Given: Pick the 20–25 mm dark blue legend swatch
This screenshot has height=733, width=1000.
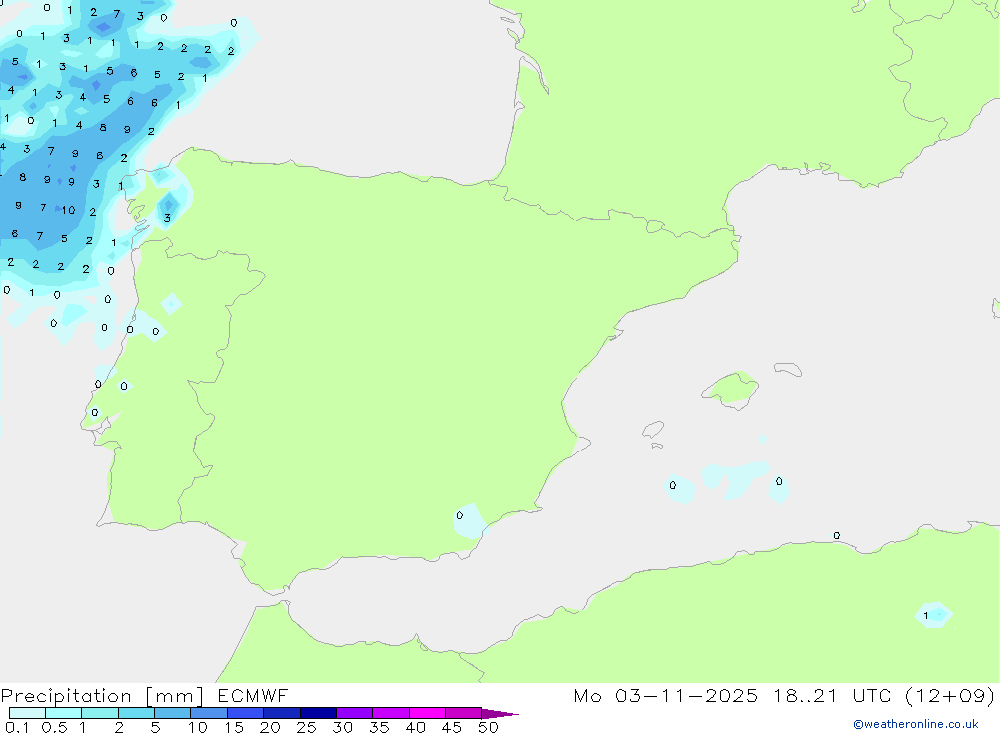Looking at the screenshot, I should tap(282, 713).
